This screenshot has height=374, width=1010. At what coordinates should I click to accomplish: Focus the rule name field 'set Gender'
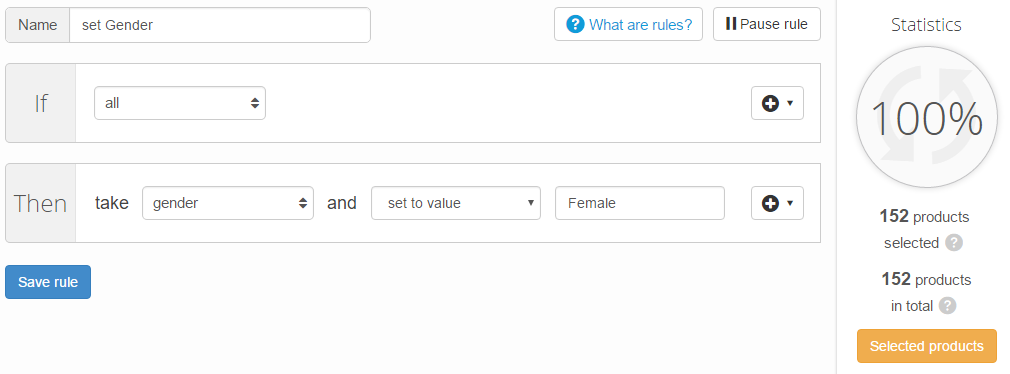click(x=220, y=25)
